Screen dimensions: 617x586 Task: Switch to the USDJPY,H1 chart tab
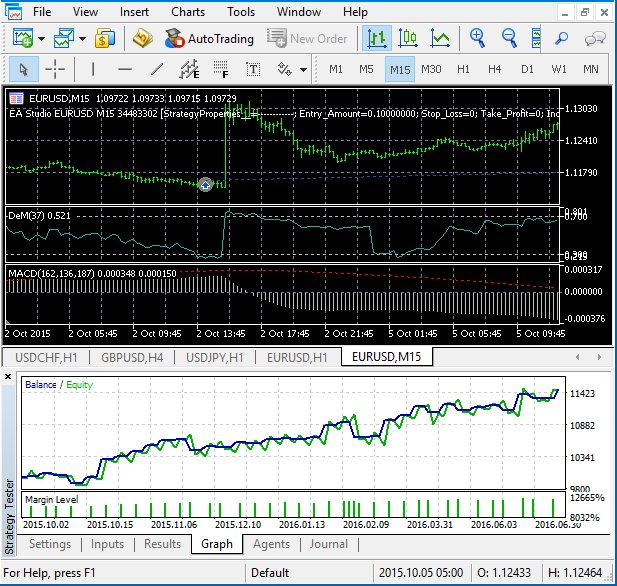pos(215,357)
